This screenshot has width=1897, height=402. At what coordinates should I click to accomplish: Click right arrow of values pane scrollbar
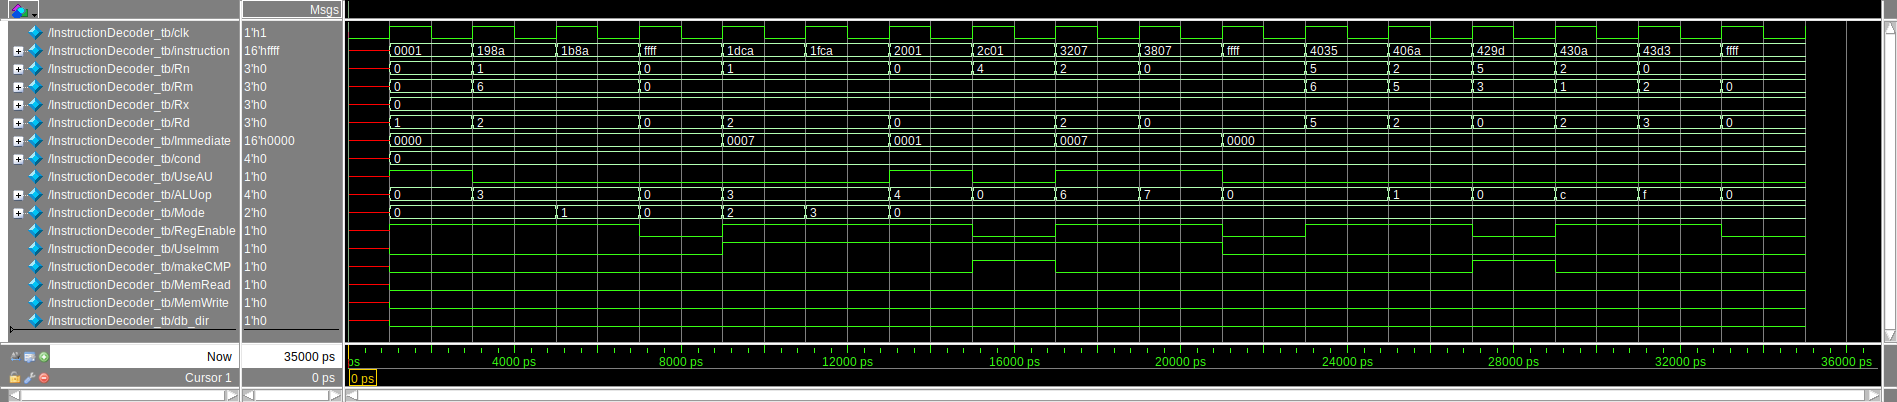click(335, 395)
